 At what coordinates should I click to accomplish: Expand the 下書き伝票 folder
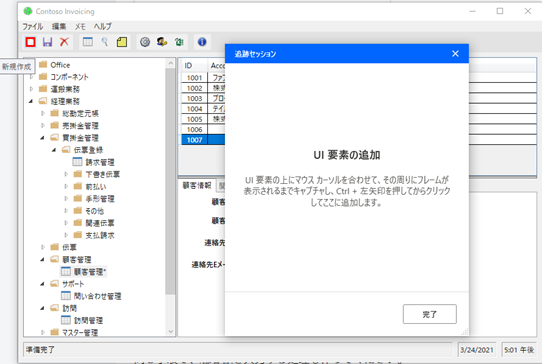[66, 174]
